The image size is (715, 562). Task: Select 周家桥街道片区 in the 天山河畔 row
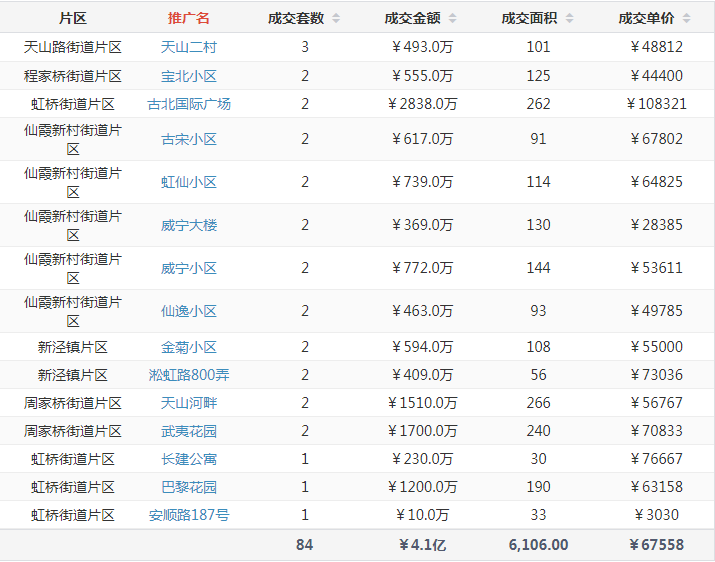(73, 403)
